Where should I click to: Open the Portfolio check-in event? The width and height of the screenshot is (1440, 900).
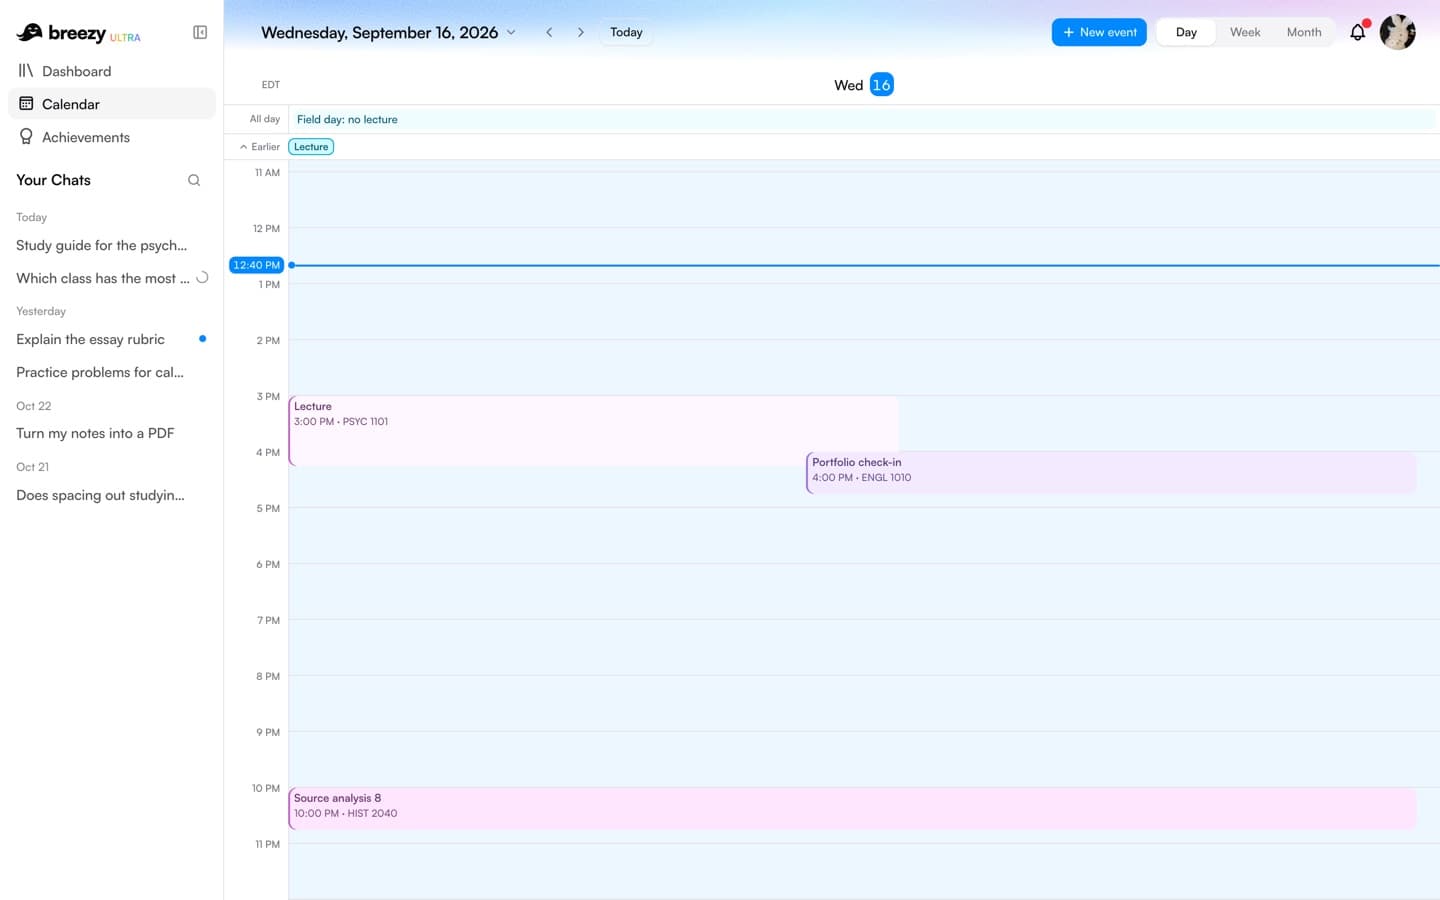1111,472
